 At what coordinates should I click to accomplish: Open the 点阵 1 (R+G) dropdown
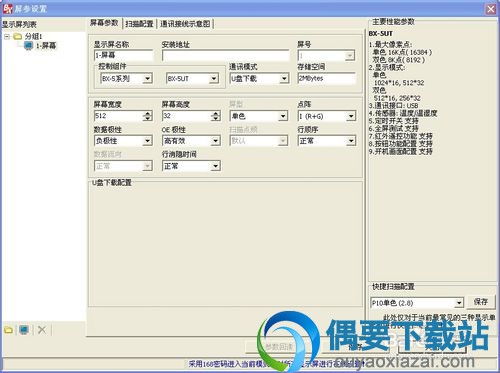351,116
